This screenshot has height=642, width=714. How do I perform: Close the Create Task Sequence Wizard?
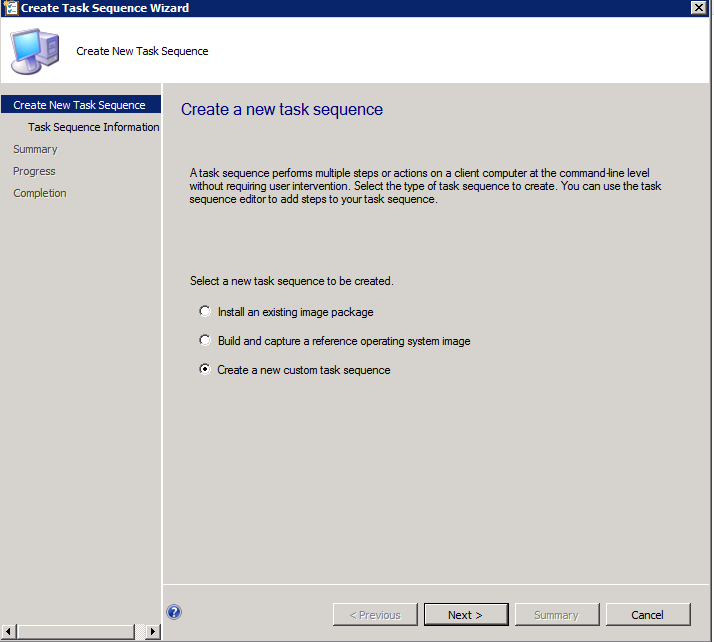click(x=699, y=7)
